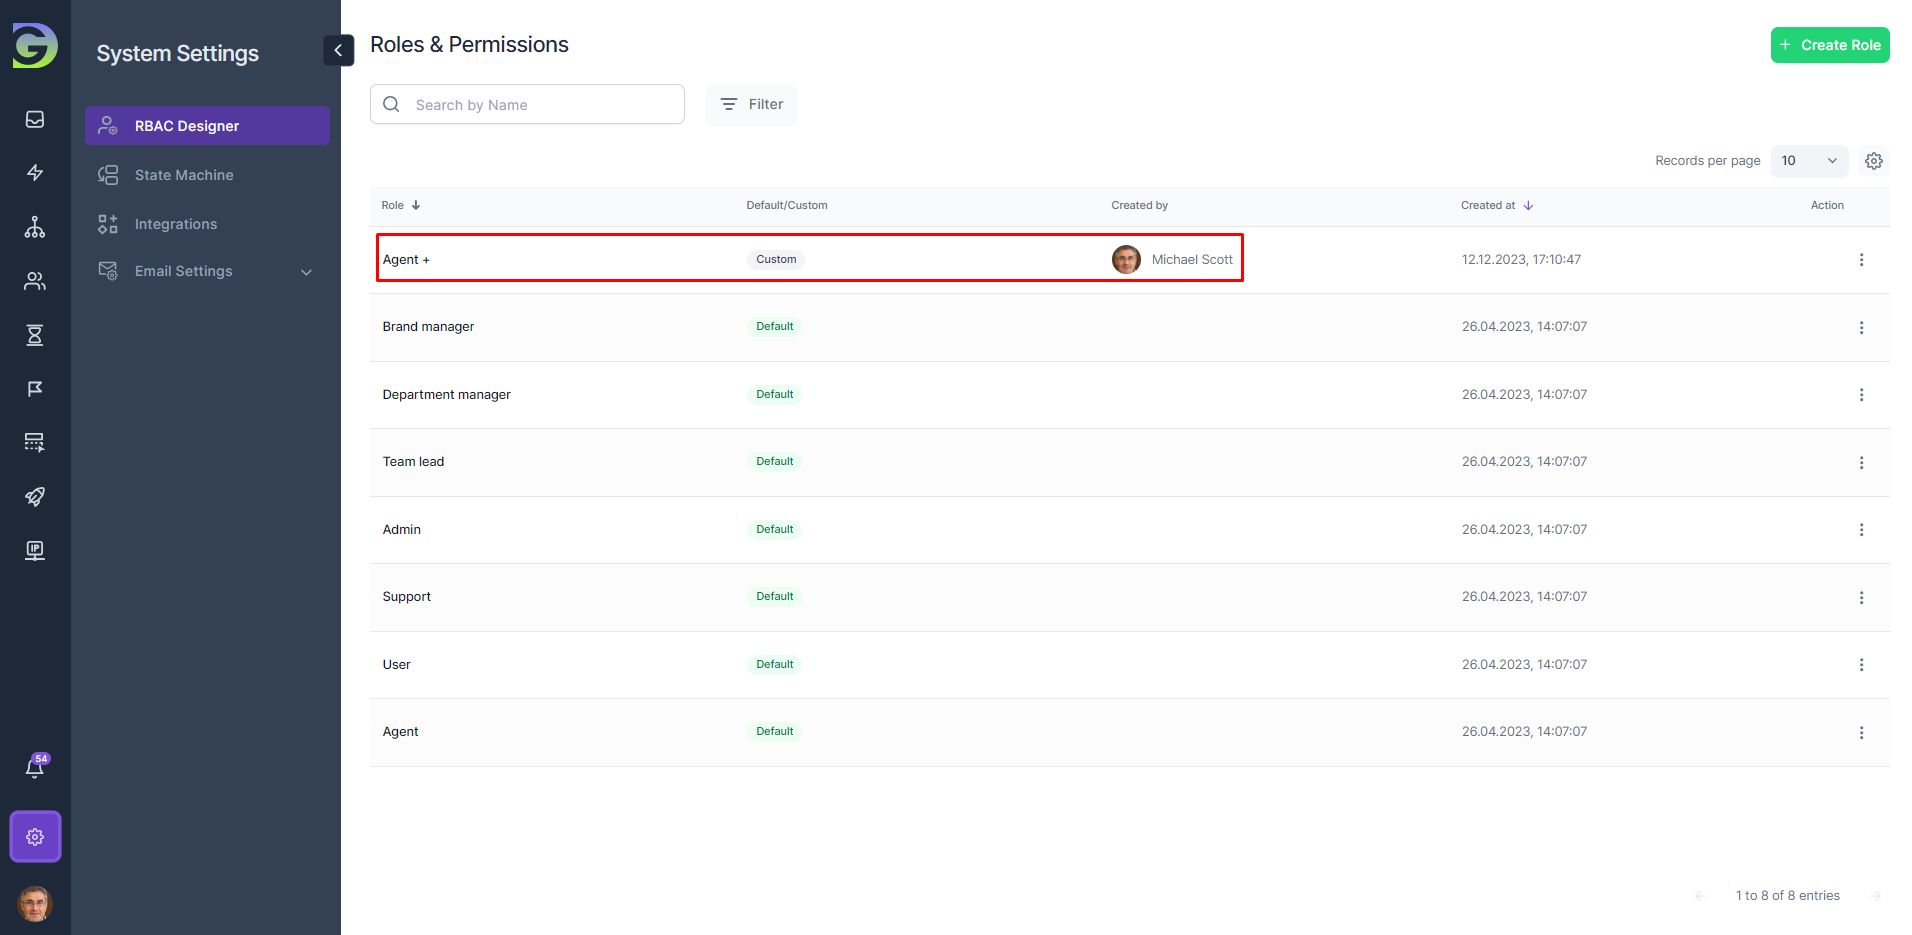The height and width of the screenshot is (935, 1912).
Task: Collapse the System Settings side panel
Action: point(338,50)
